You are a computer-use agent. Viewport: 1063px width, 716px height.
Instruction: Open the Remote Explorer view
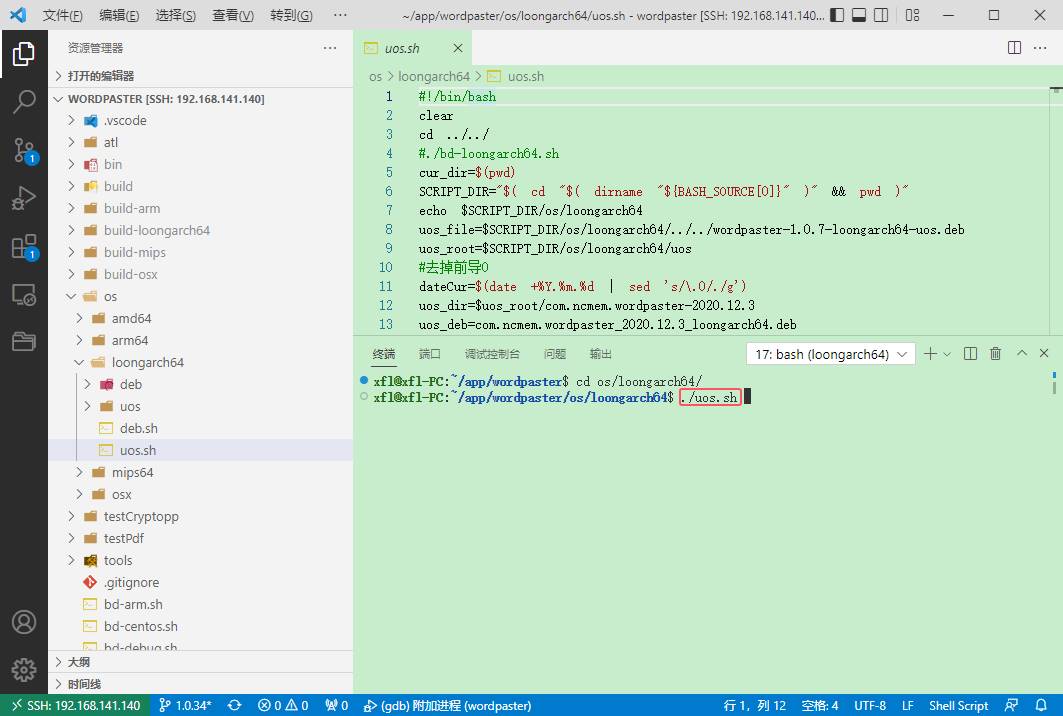tap(24, 295)
